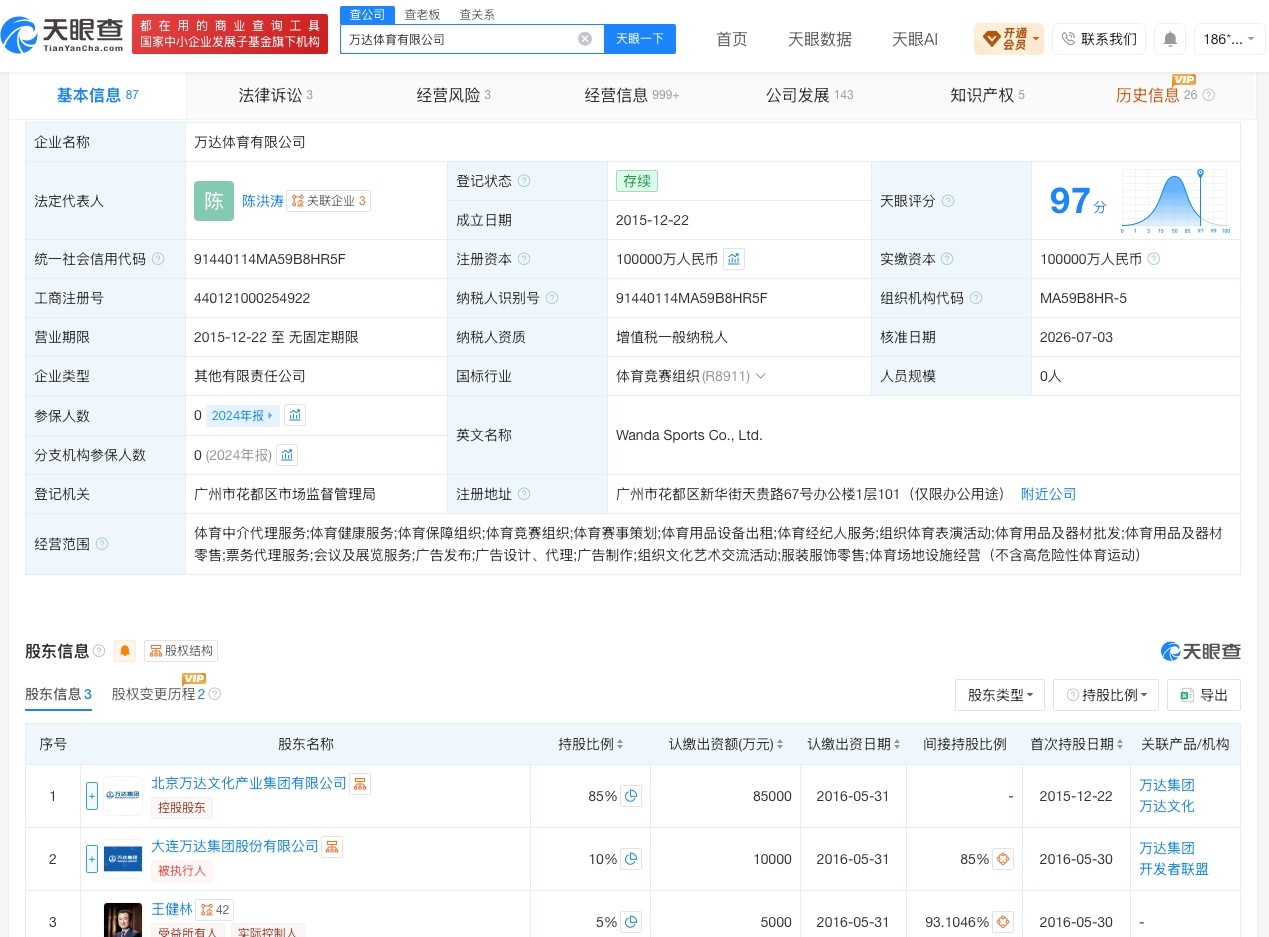Click the indirect holding path icon for 85%
Viewport: 1269px width, 937px height.
pyautogui.click(x=1002, y=859)
